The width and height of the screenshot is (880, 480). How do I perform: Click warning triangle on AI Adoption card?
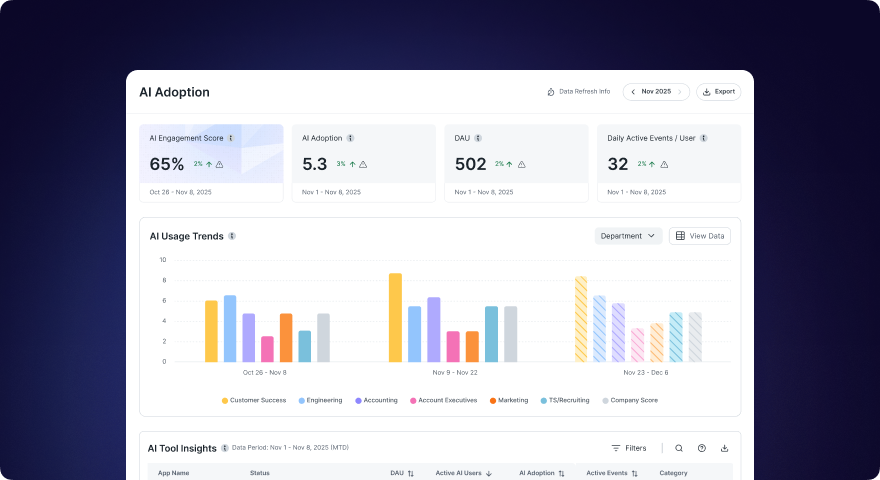[363, 164]
